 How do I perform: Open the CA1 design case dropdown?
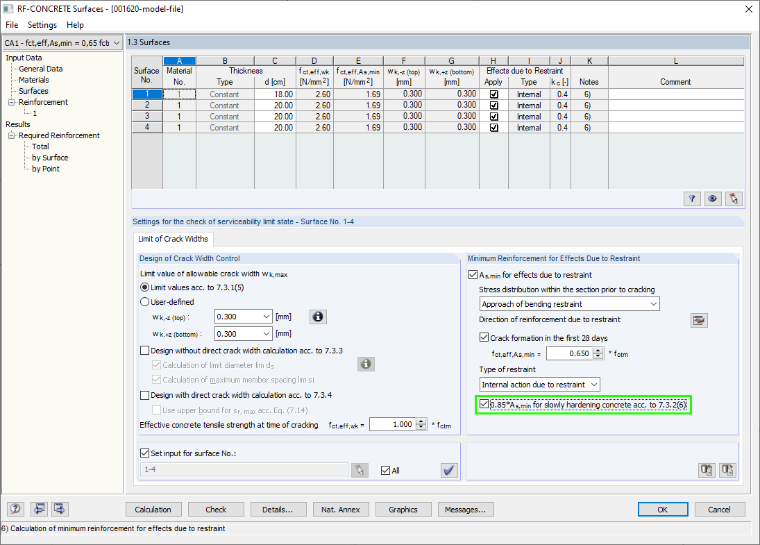(x=116, y=43)
